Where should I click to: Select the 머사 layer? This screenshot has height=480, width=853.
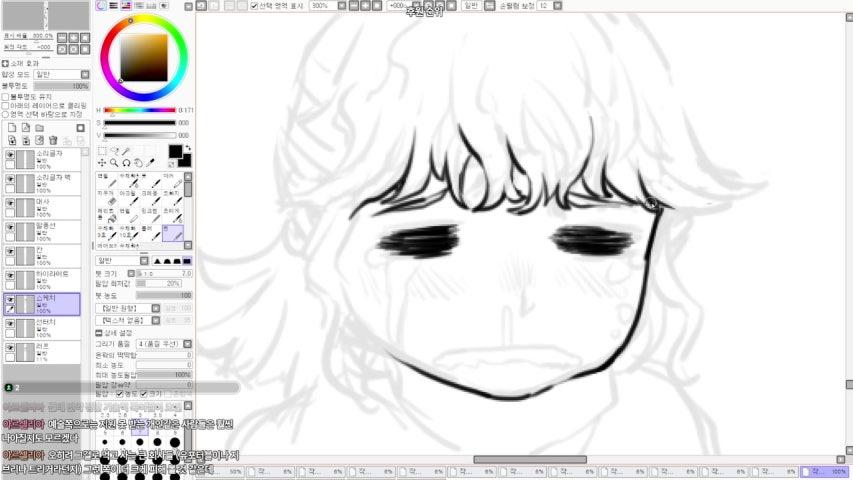(x=50, y=206)
